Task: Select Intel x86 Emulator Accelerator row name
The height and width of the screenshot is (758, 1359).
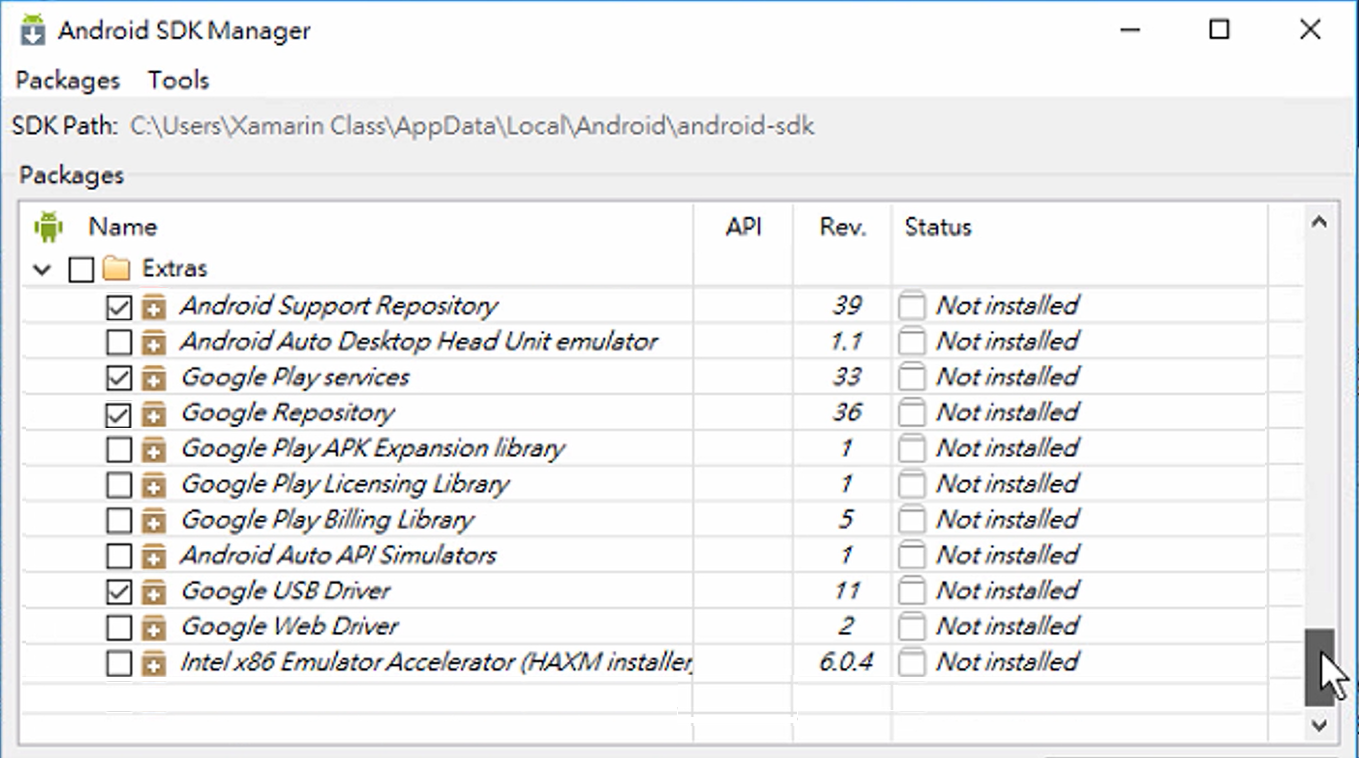Action: point(436,662)
